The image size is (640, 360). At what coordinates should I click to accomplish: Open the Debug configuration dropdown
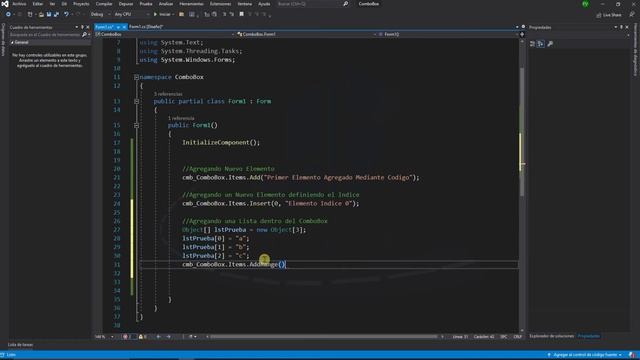(x=100, y=15)
